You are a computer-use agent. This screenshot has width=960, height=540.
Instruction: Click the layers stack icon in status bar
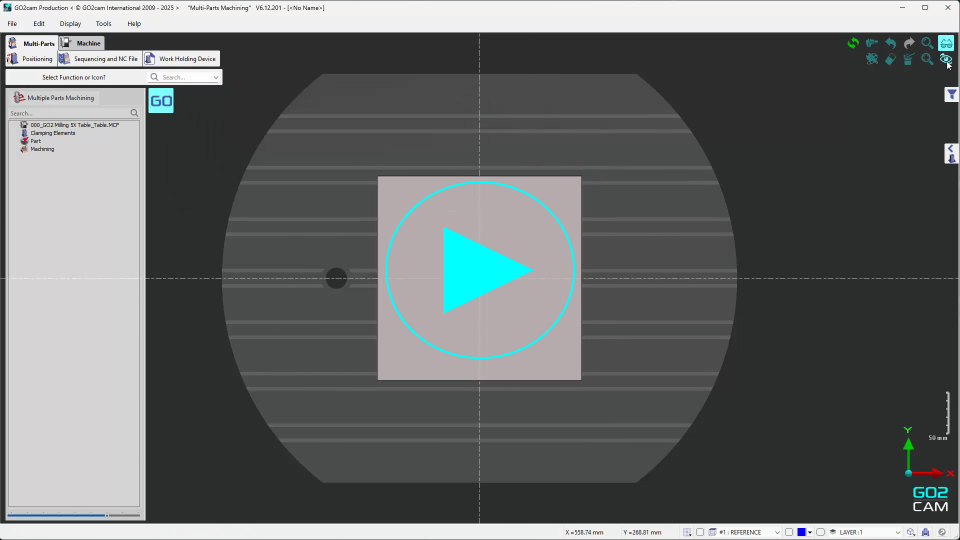[833, 533]
